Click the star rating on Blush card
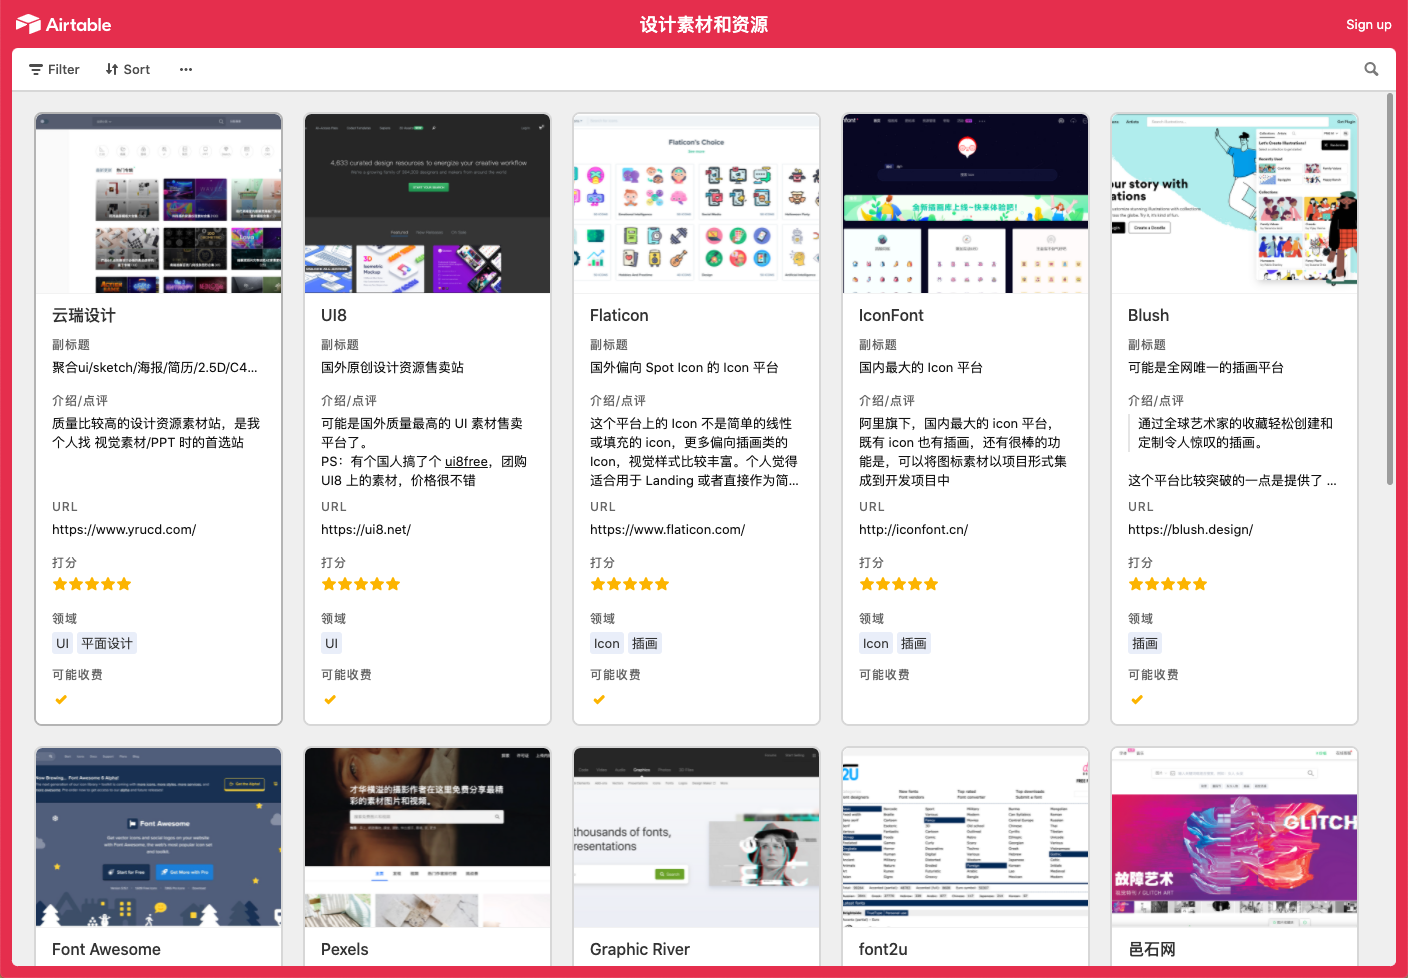Image resolution: width=1408 pixels, height=978 pixels. [1168, 584]
